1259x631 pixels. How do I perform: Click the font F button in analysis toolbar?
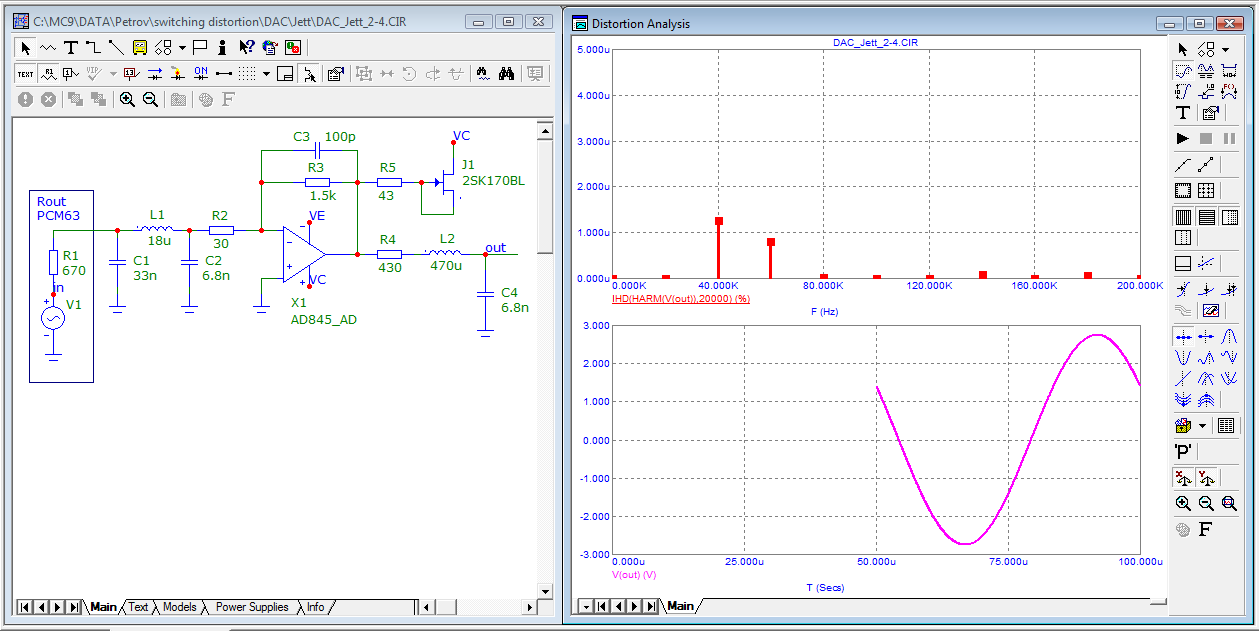click(x=1206, y=530)
